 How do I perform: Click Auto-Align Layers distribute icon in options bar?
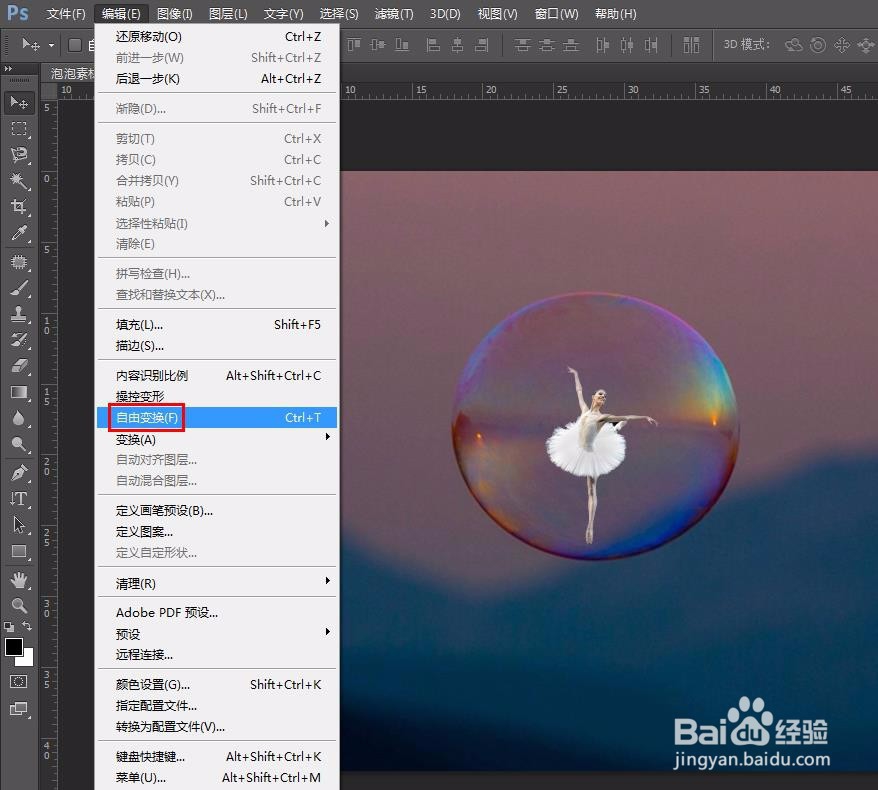click(692, 45)
